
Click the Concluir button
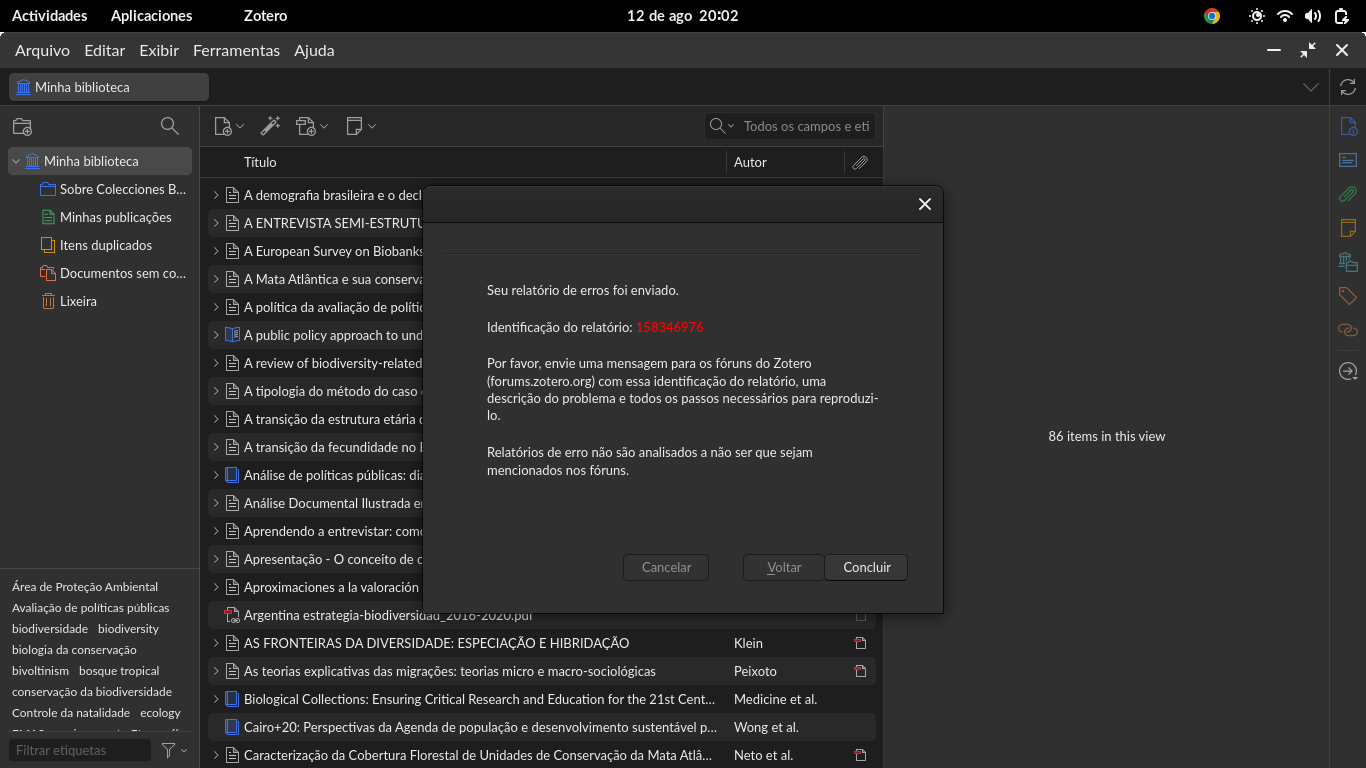(x=866, y=567)
